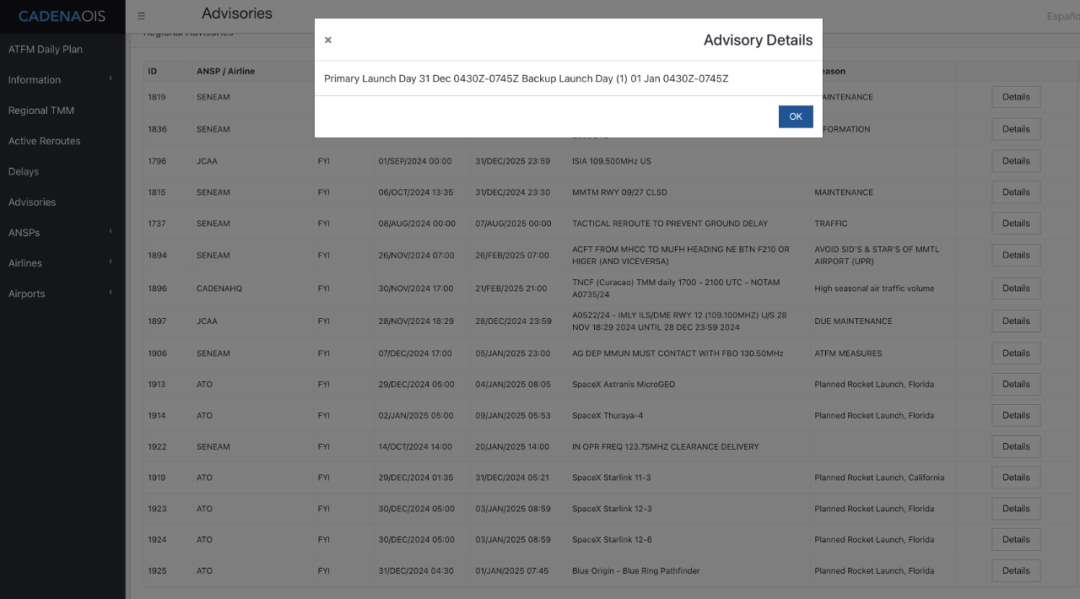The height and width of the screenshot is (599, 1080).
Task: Open Details for advisory 1796
Action: point(1015,160)
